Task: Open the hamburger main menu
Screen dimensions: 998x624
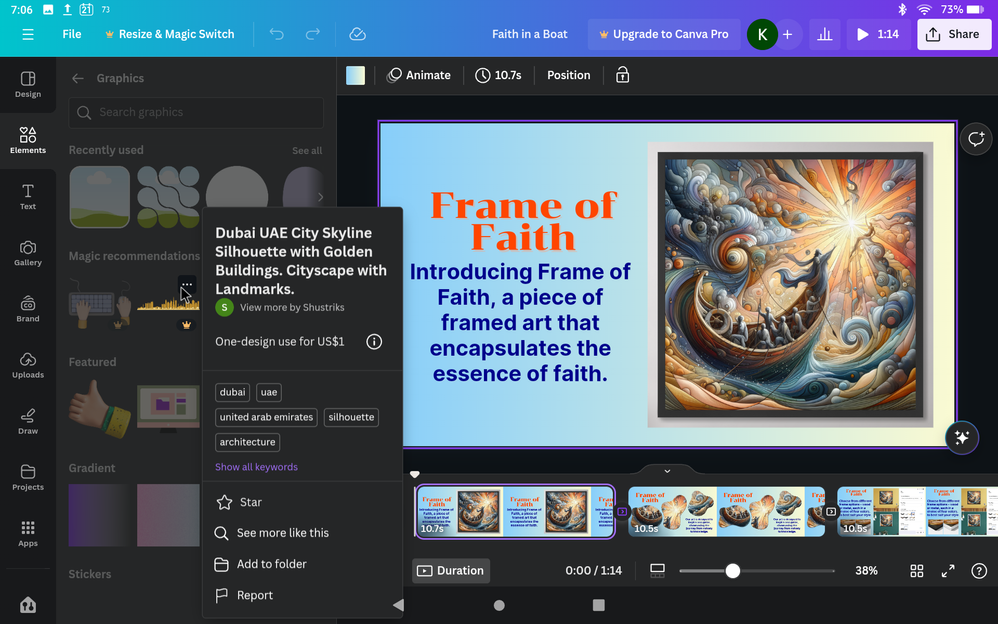Action: point(28,34)
